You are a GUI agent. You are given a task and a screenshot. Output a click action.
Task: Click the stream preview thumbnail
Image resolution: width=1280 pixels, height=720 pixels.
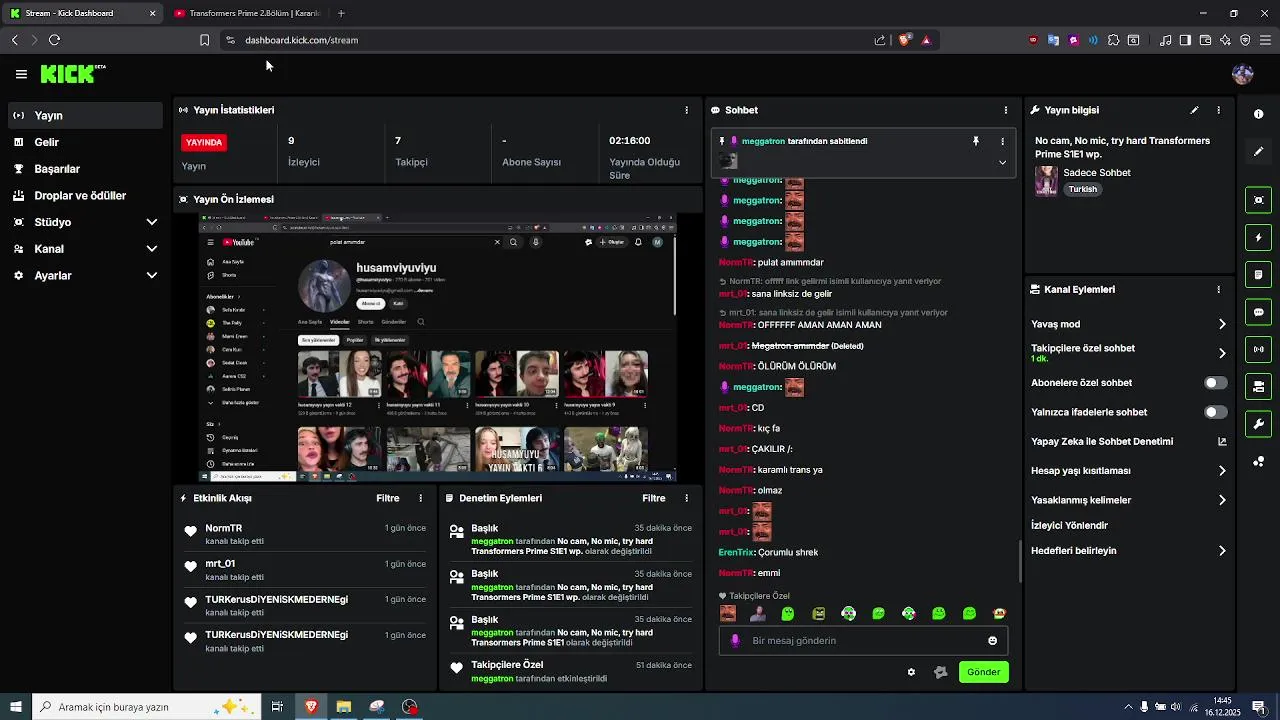pyautogui.click(x=437, y=347)
